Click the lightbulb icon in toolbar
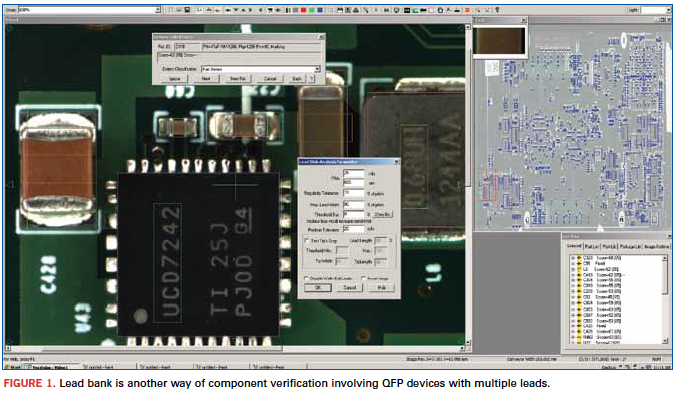Viewport: 676px width, 393px height. pos(498,10)
